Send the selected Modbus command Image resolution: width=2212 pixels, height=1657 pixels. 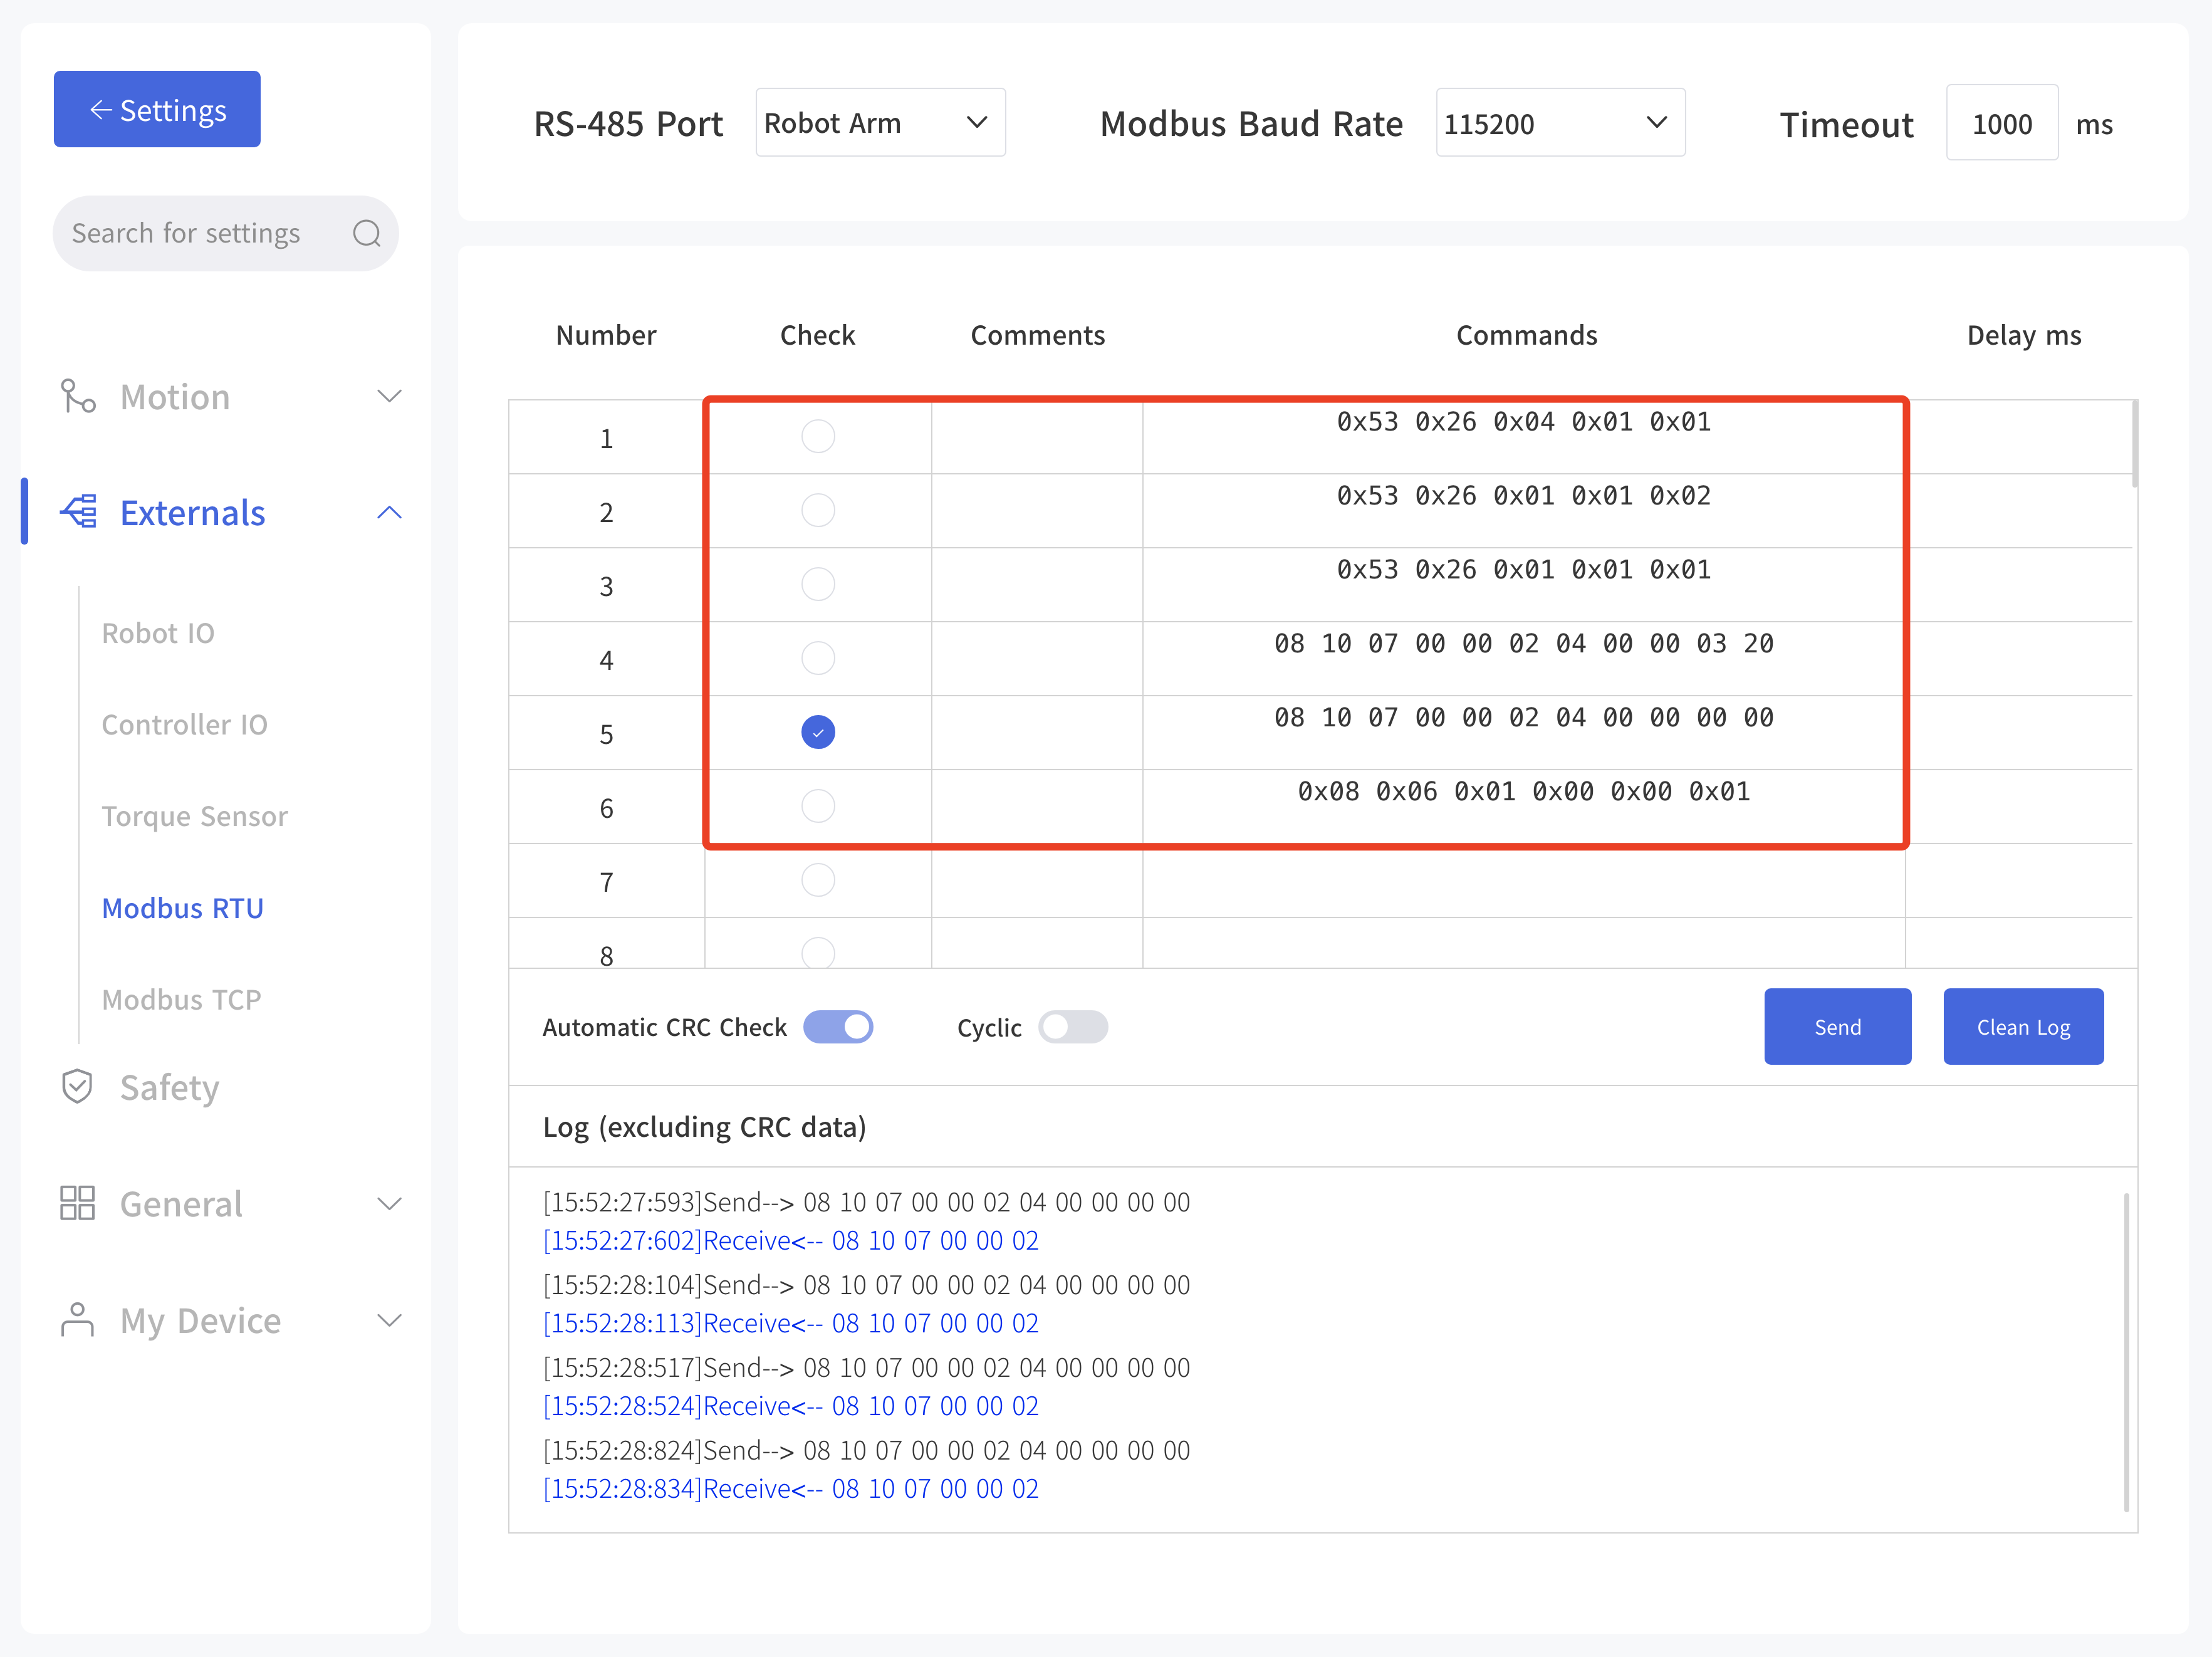1837,1027
